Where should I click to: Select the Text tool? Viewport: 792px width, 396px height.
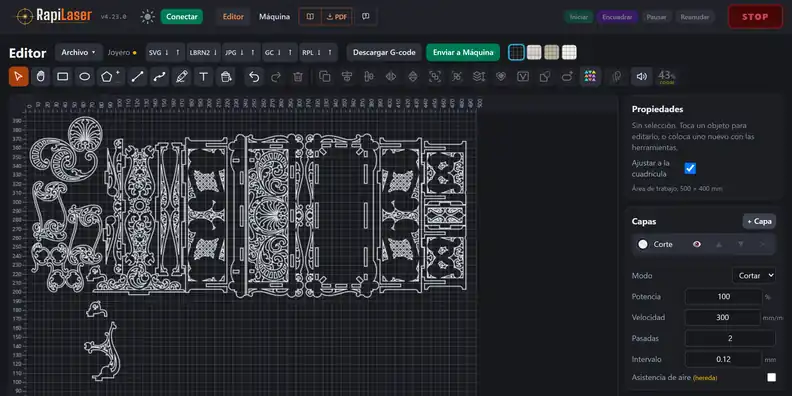point(204,77)
